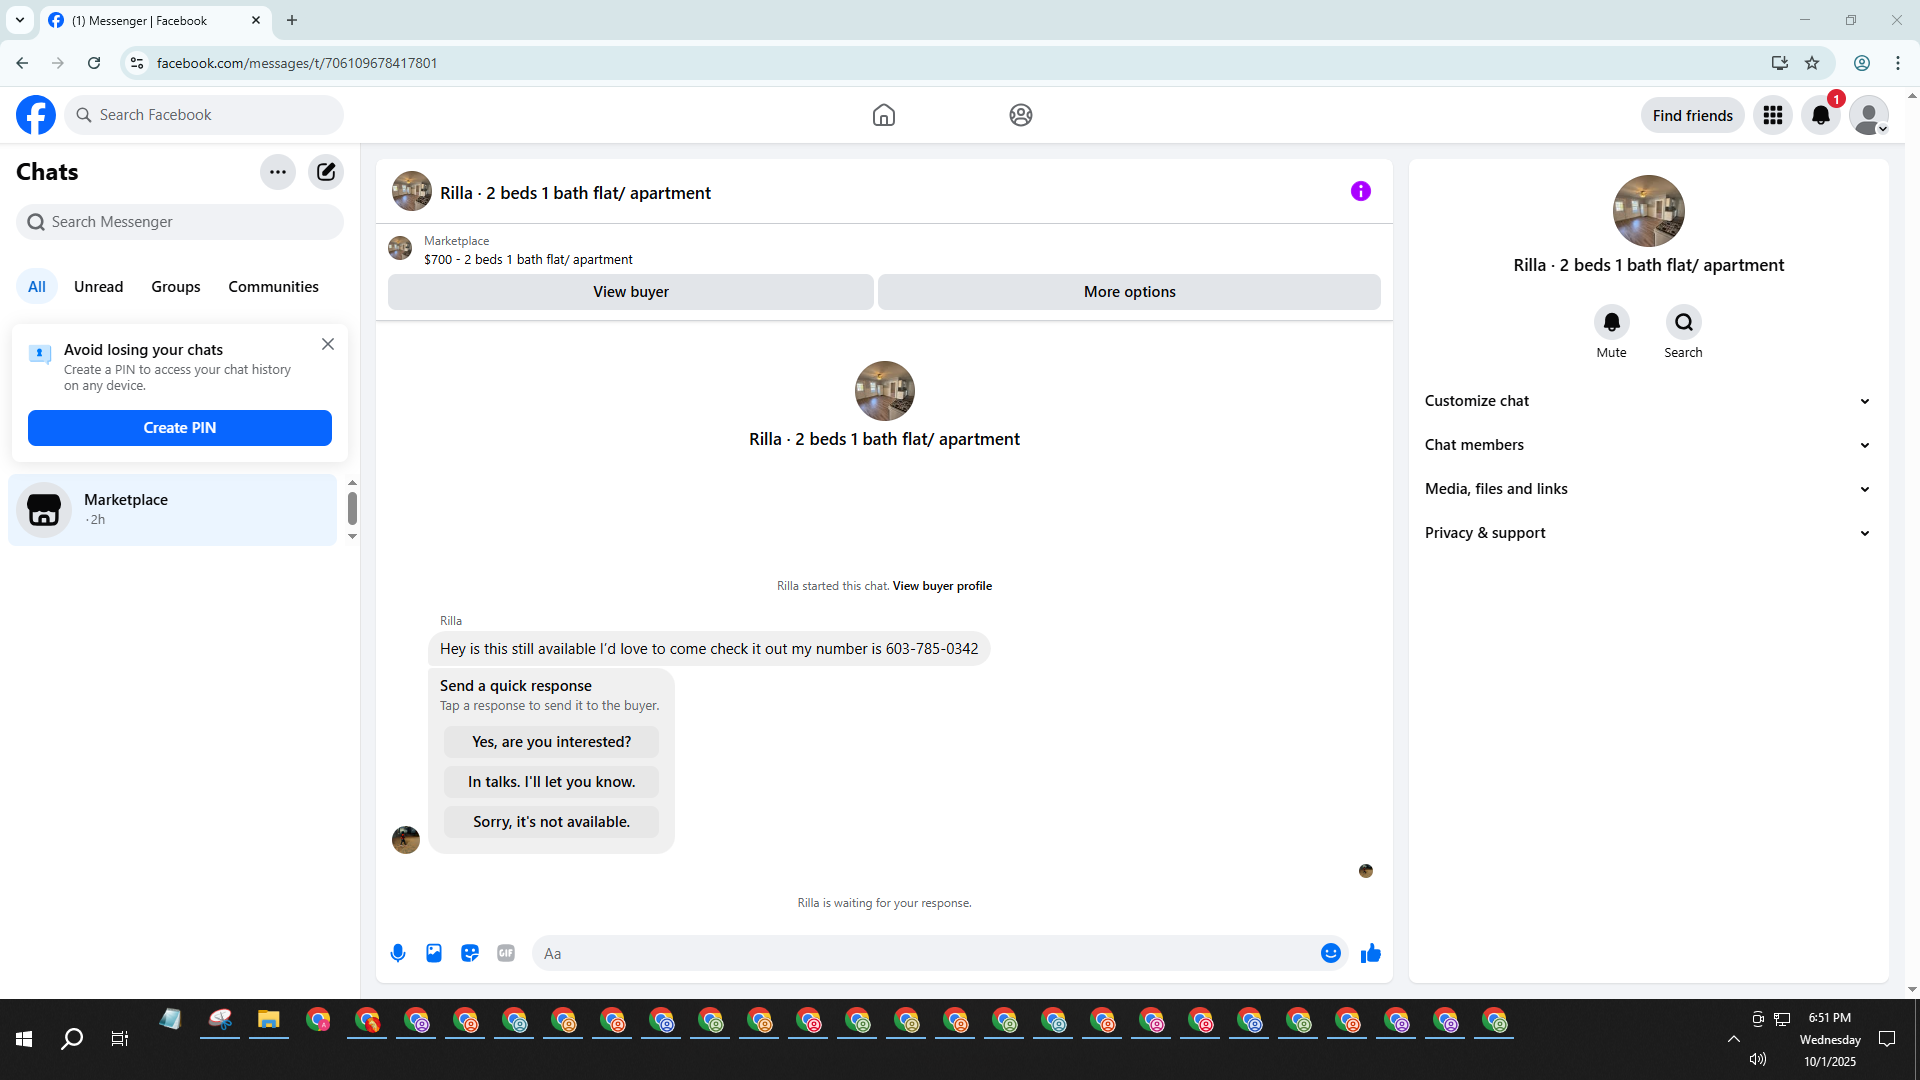Click the More options button
1920x1080 pixels.
1130,292
